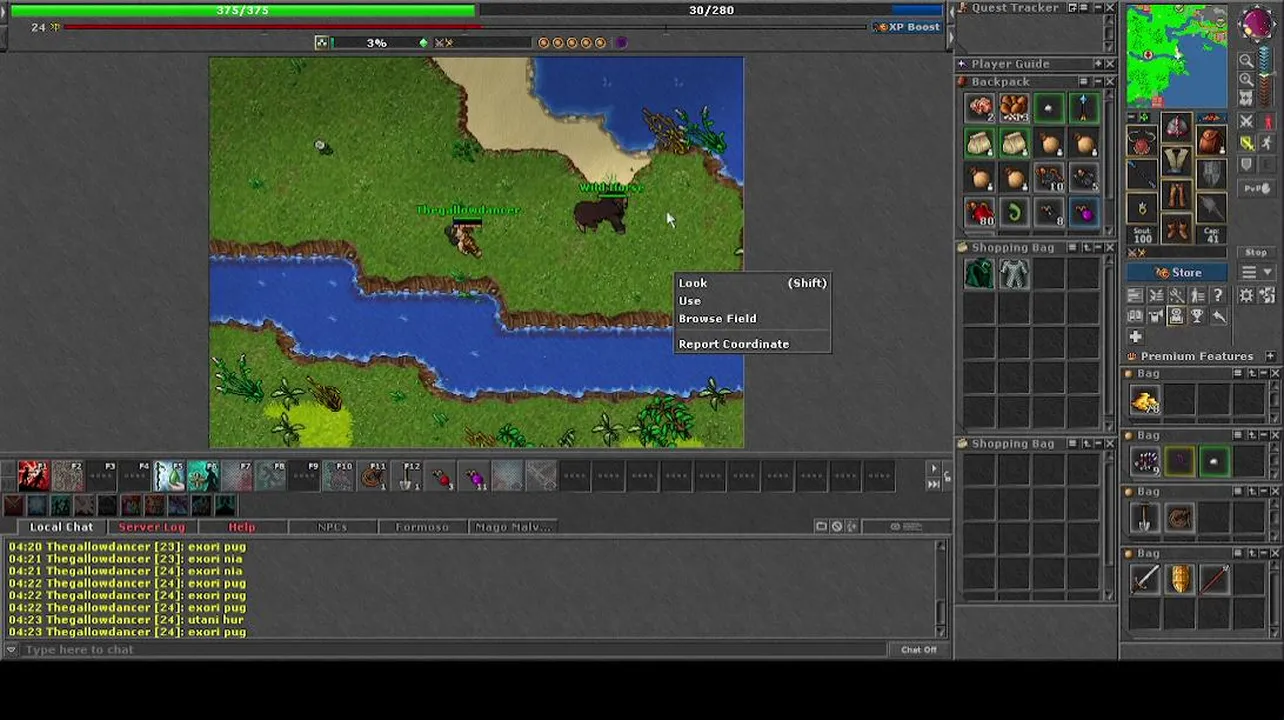Minimize the lower Shopping Bag panel
This screenshot has height=720, width=1284.
tap(1096, 444)
